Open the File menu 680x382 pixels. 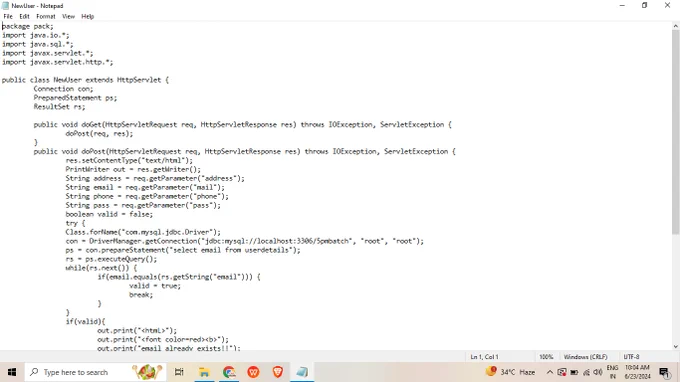coord(8,16)
